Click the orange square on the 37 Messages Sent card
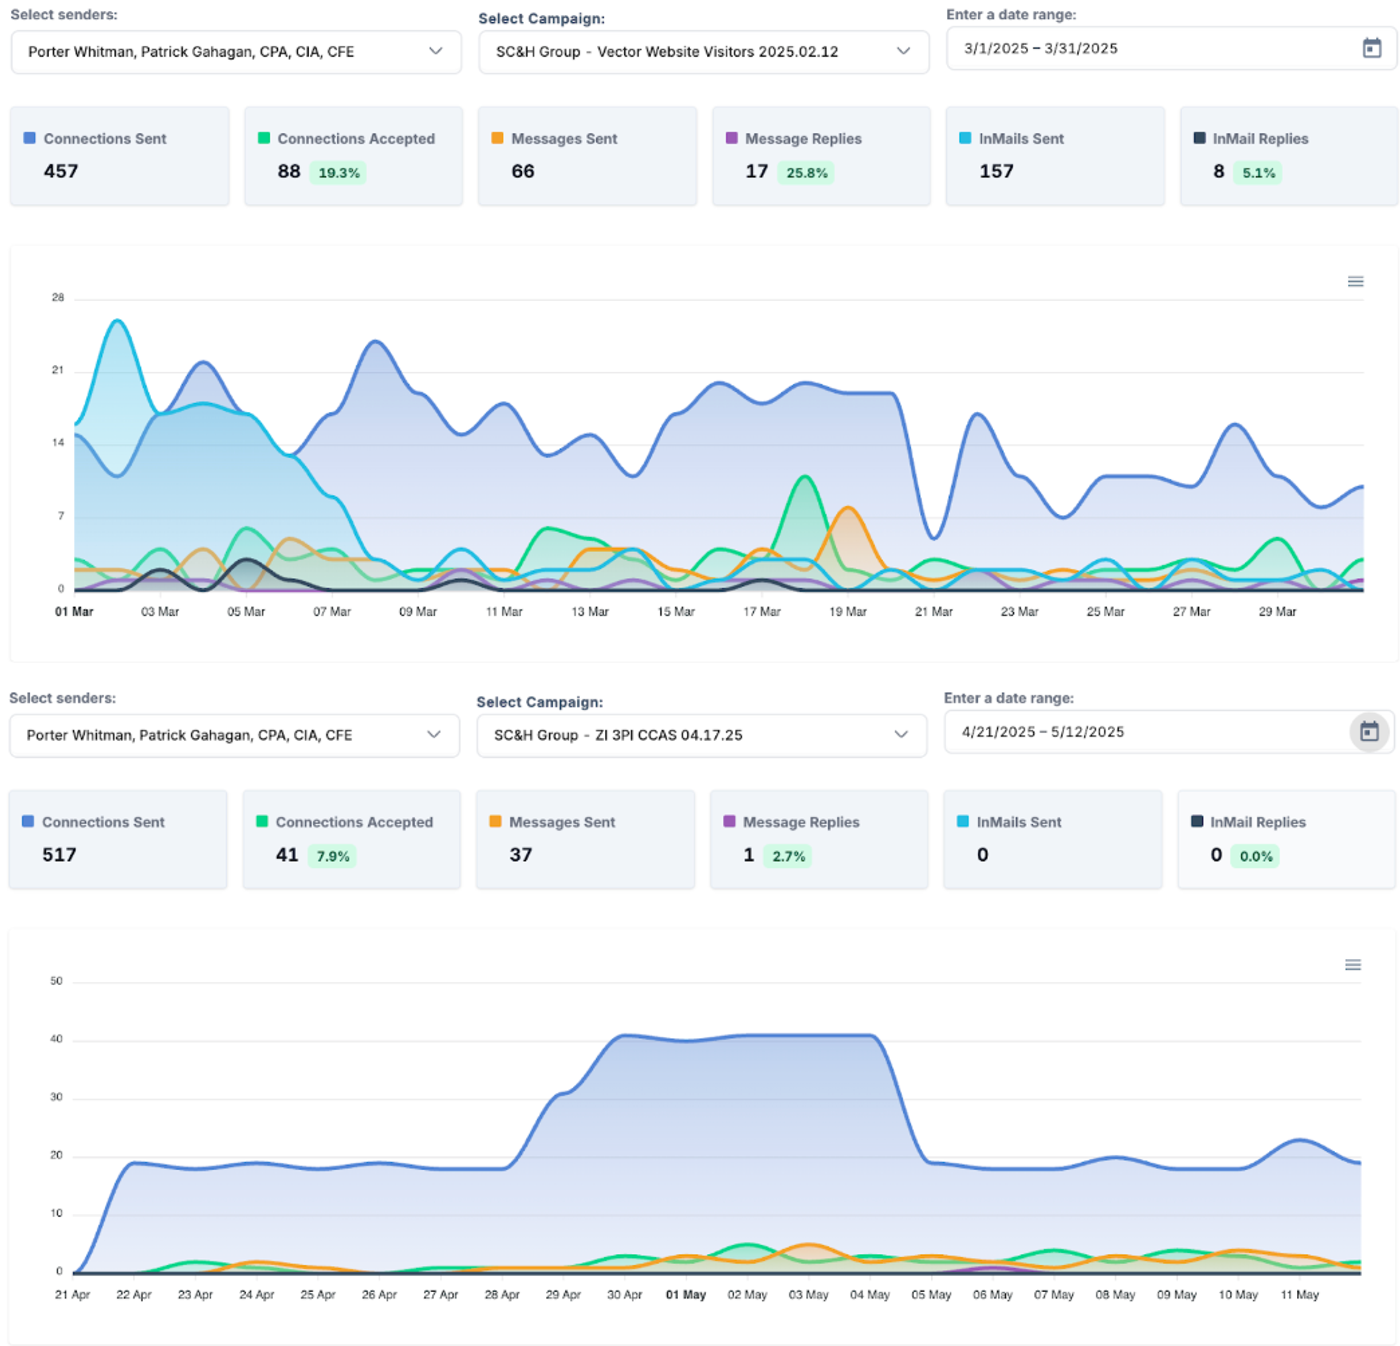 [495, 821]
